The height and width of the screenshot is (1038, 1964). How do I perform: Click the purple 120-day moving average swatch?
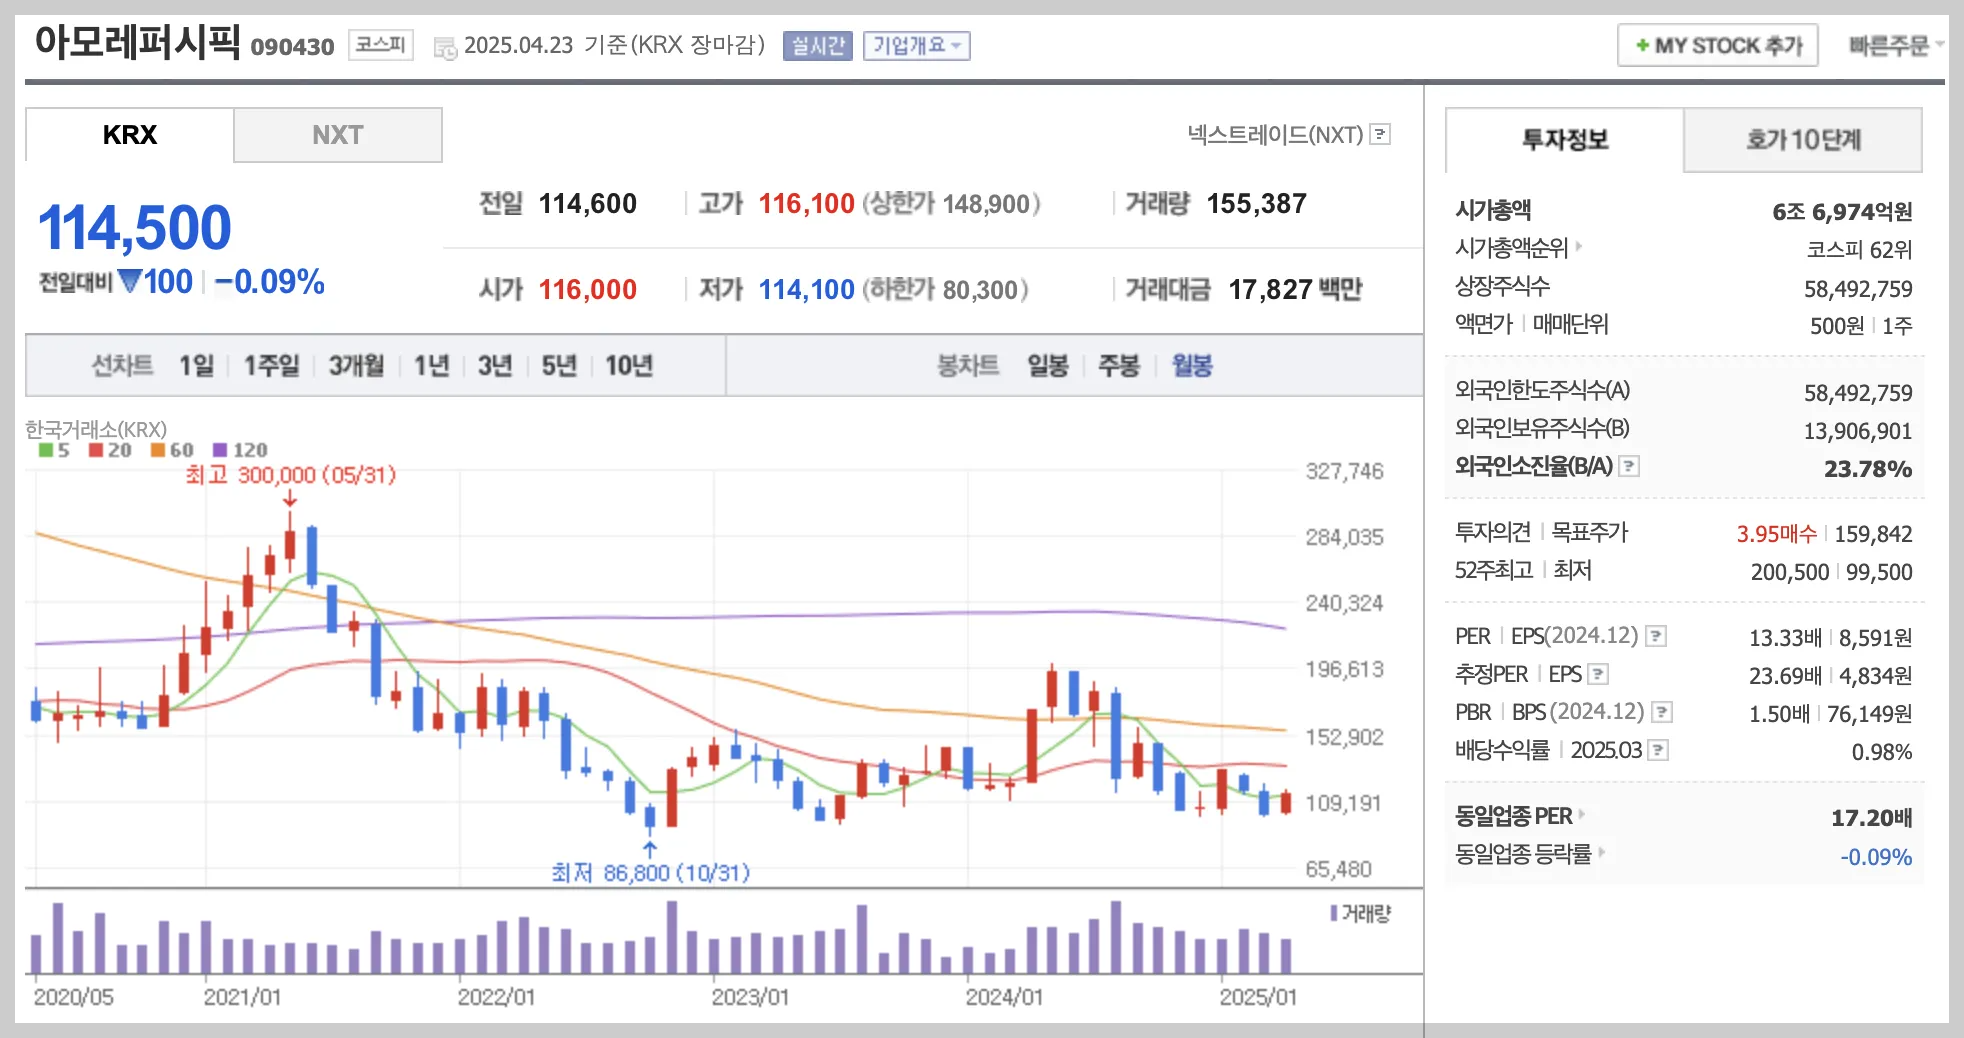coord(220,450)
